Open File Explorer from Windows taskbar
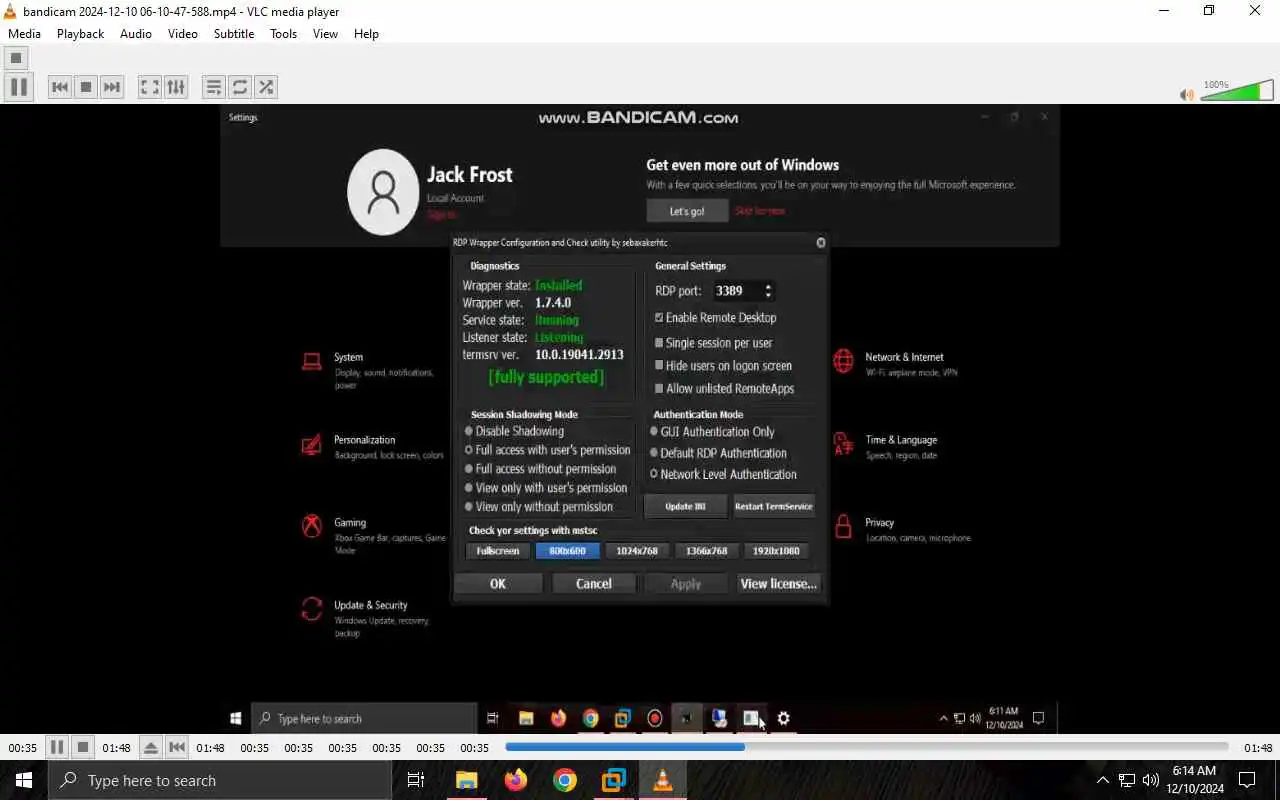Screen dimensions: 1280x800 [467, 780]
